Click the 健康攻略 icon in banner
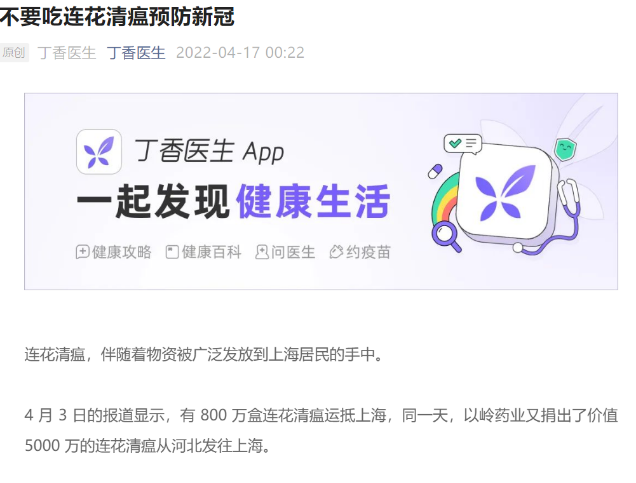The width and height of the screenshot is (636, 483). coord(82,252)
